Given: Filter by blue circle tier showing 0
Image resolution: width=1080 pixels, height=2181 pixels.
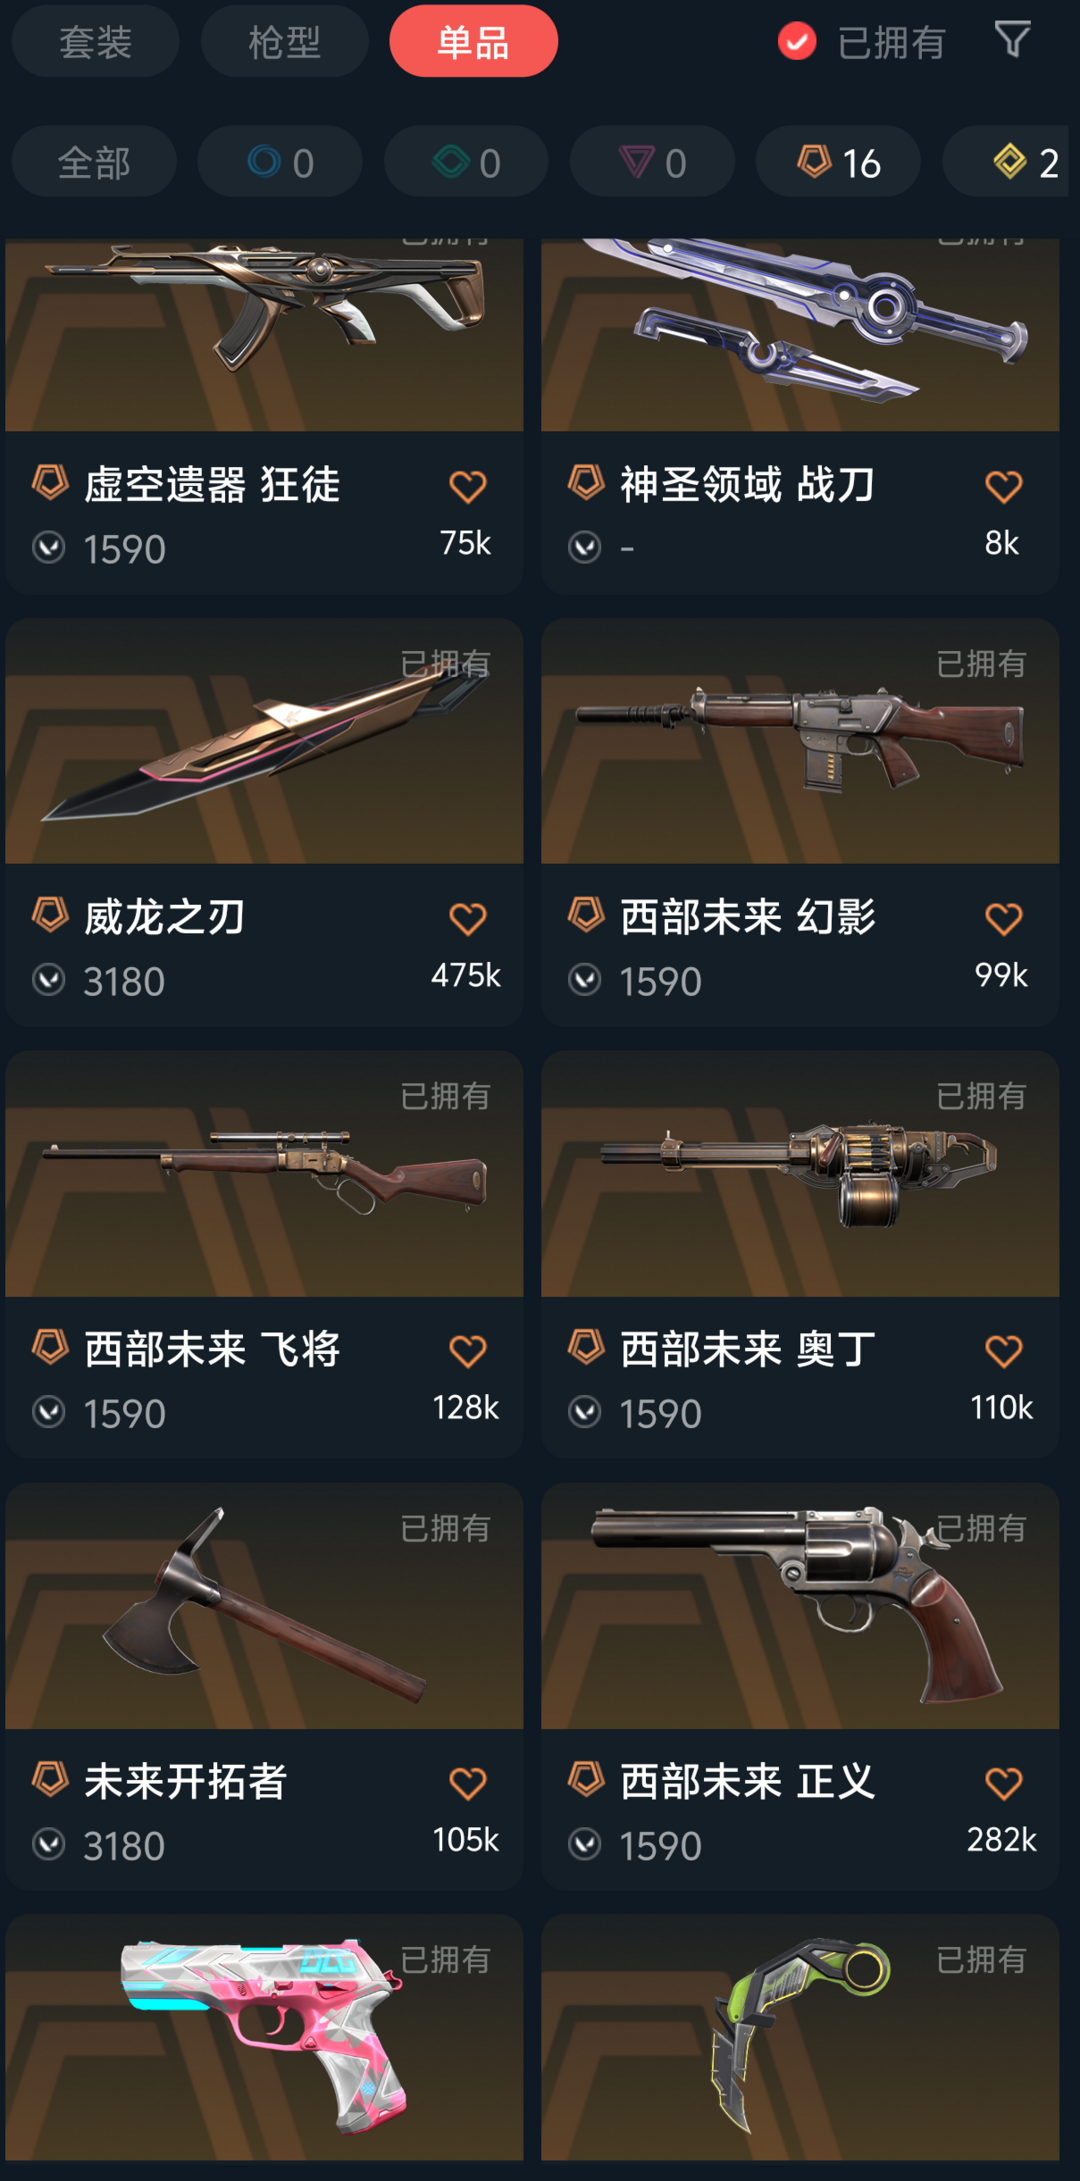Looking at the screenshot, I should (280, 161).
